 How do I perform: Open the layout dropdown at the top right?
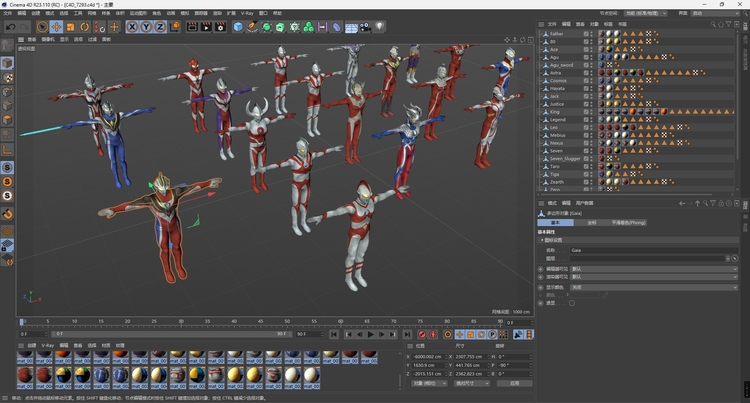coord(717,13)
